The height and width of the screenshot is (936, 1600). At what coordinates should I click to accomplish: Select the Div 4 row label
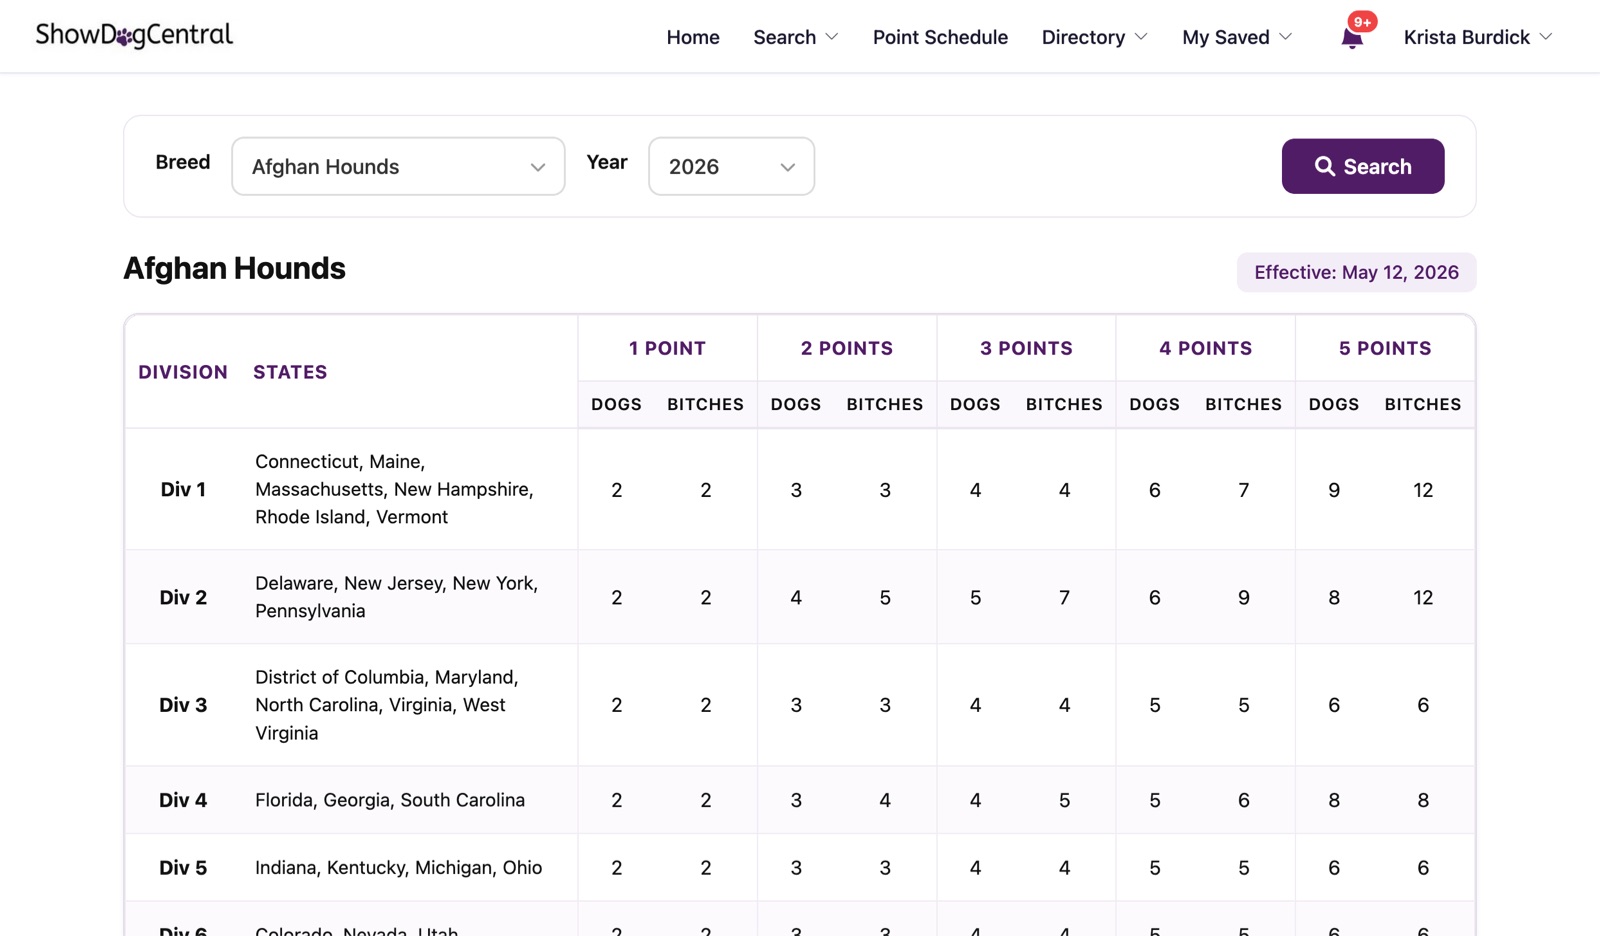(183, 800)
